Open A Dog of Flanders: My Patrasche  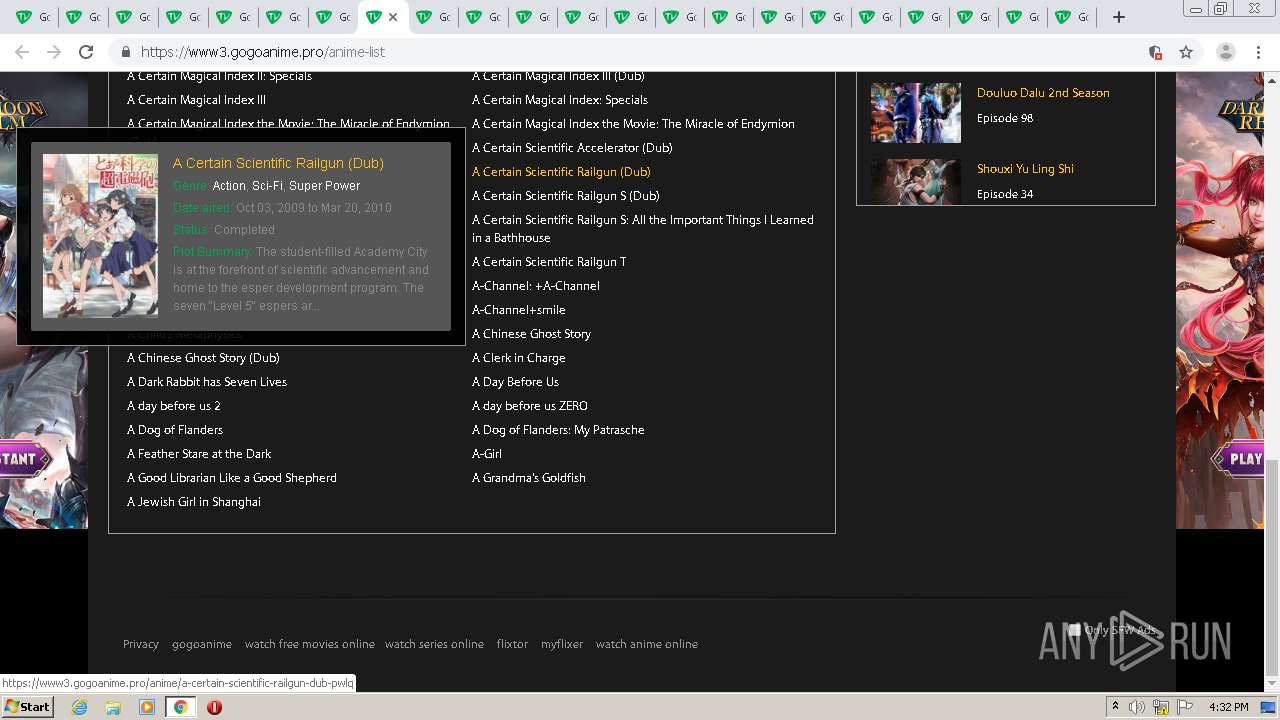(558, 430)
